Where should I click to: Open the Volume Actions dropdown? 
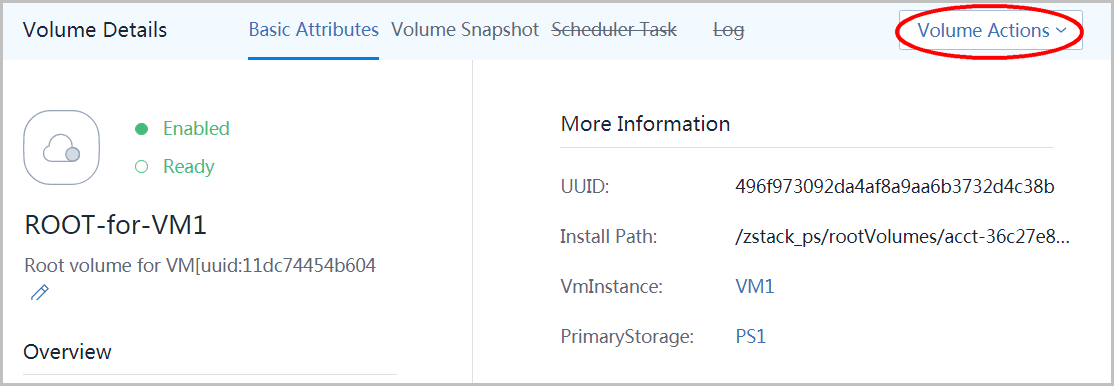coord(990,31)
